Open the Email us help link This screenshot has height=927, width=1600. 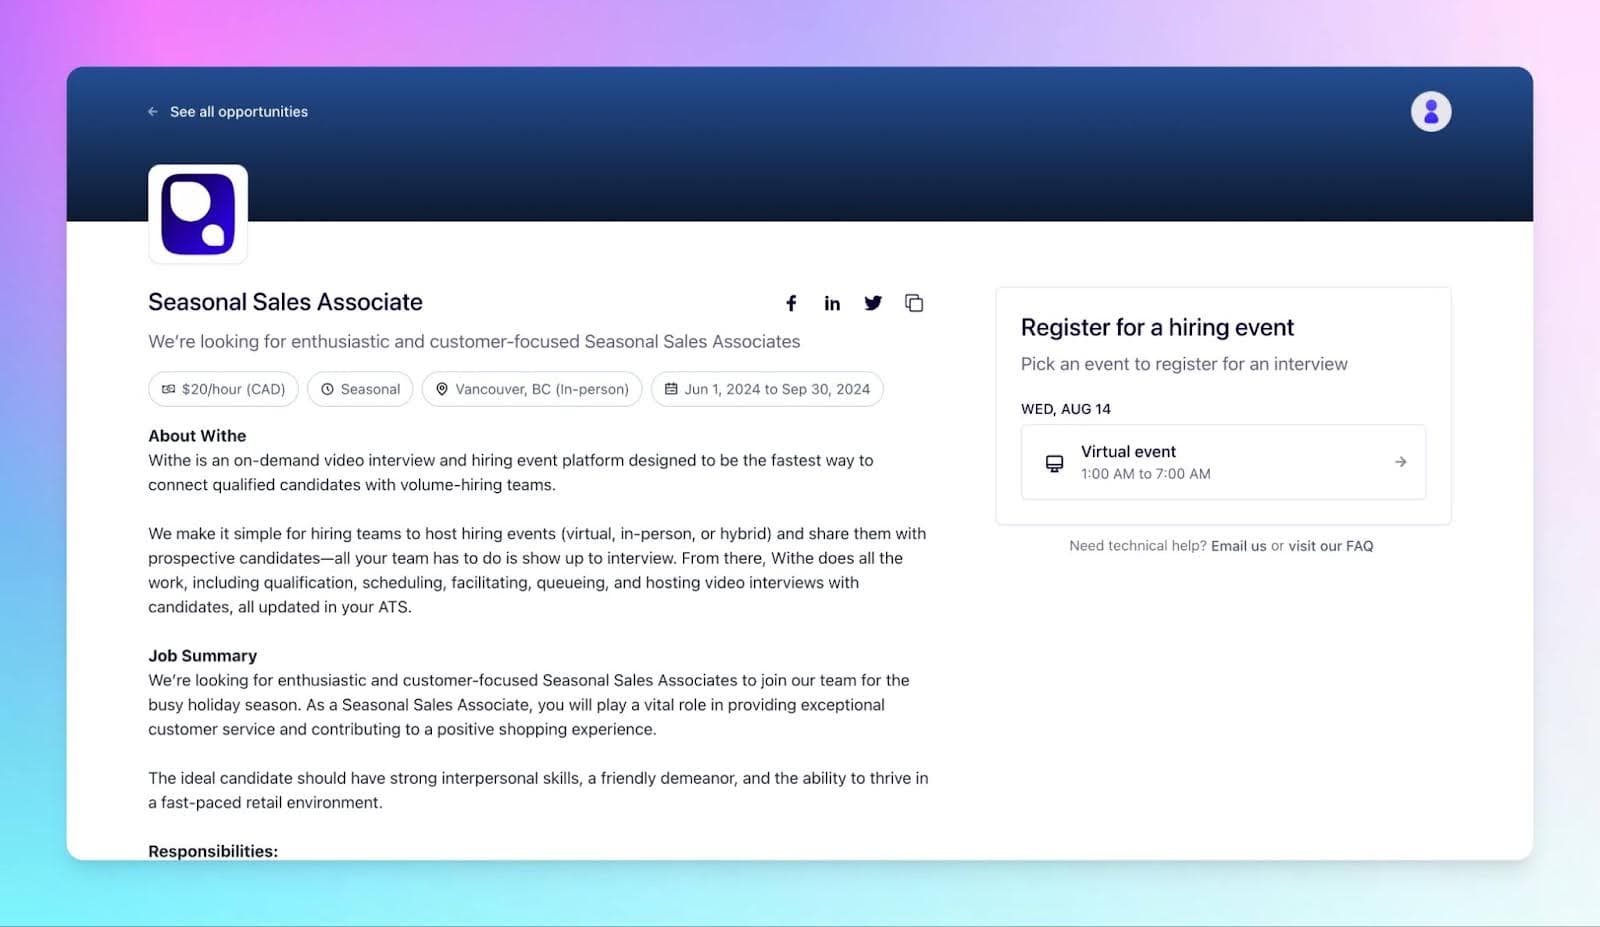(x=1238, y=546)
